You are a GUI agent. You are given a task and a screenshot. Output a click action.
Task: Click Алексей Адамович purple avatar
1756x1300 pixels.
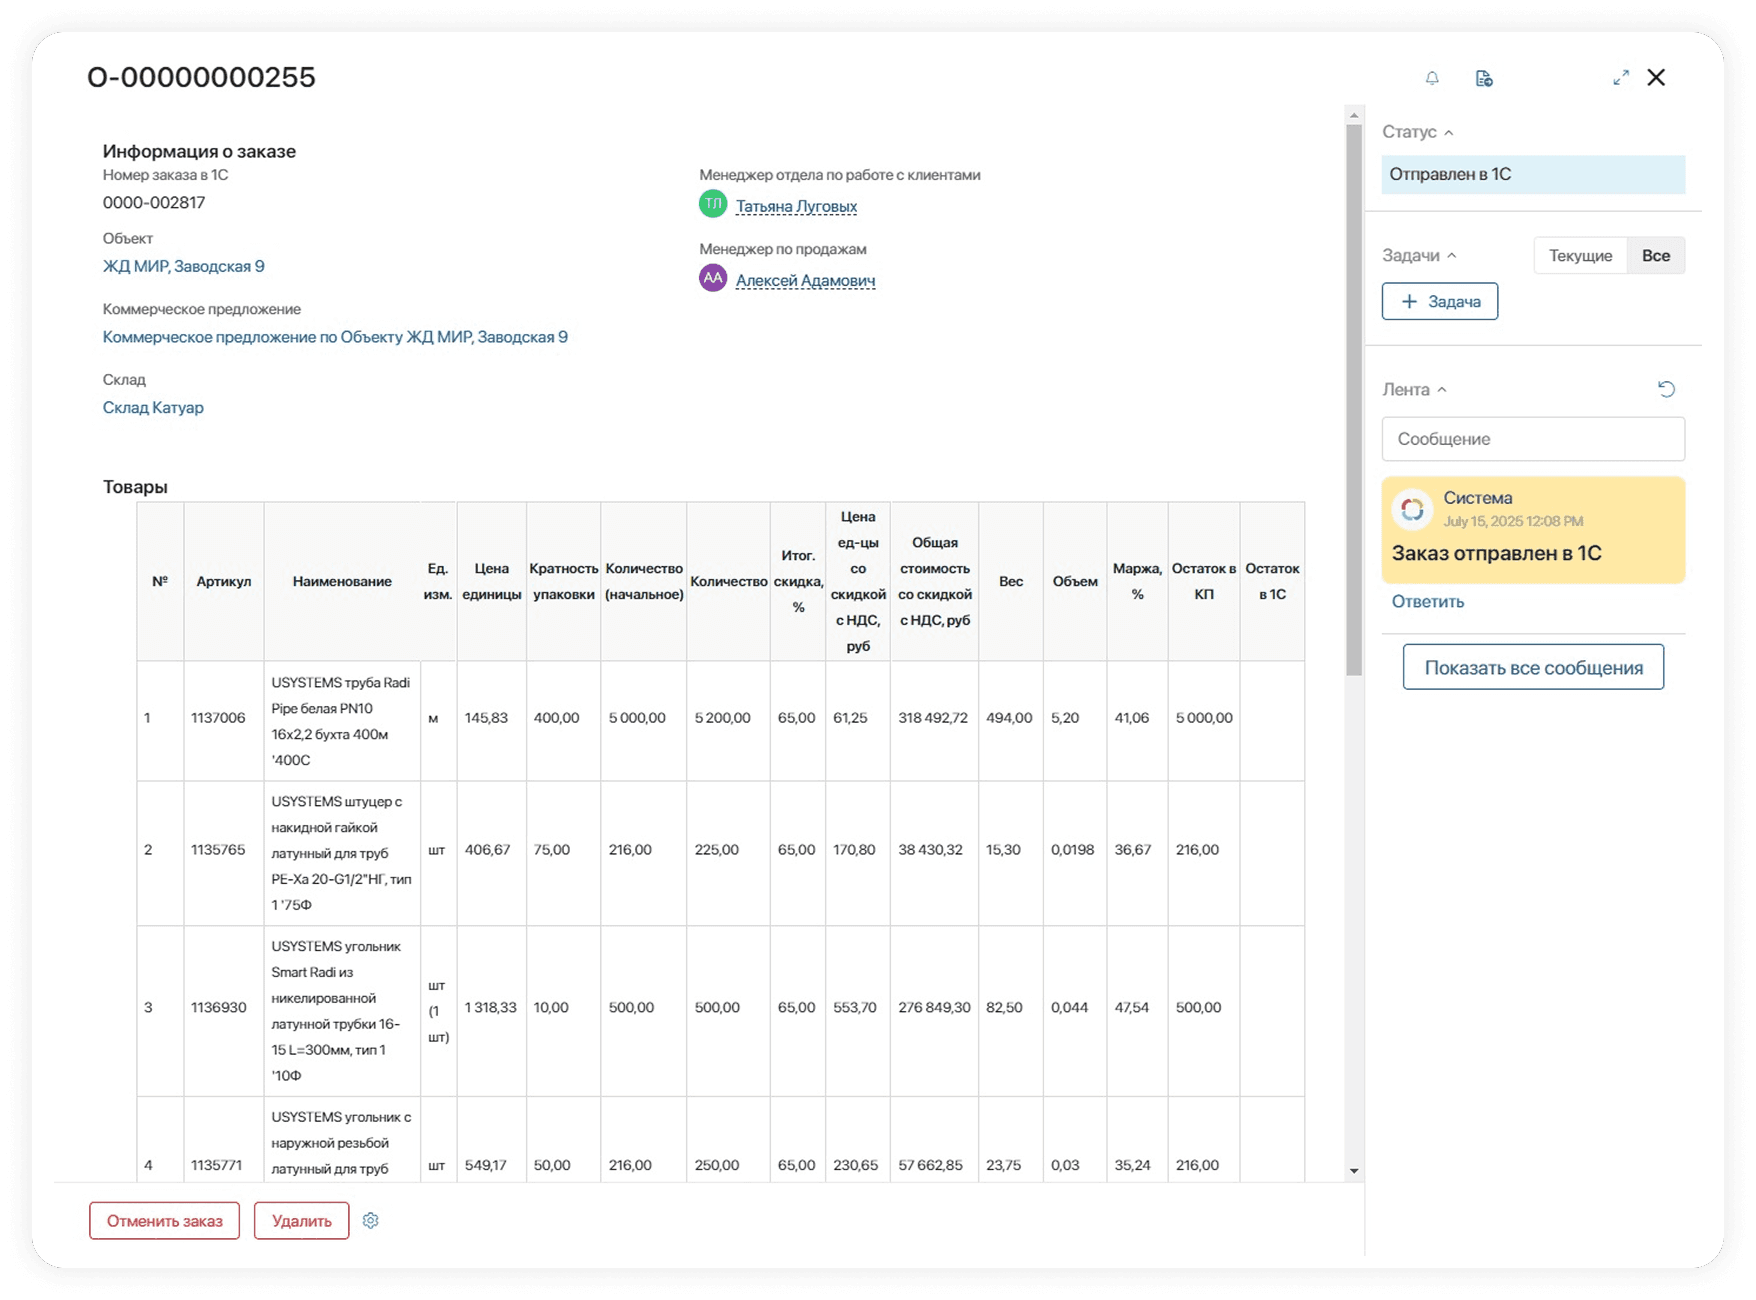(x=713, y=279)
